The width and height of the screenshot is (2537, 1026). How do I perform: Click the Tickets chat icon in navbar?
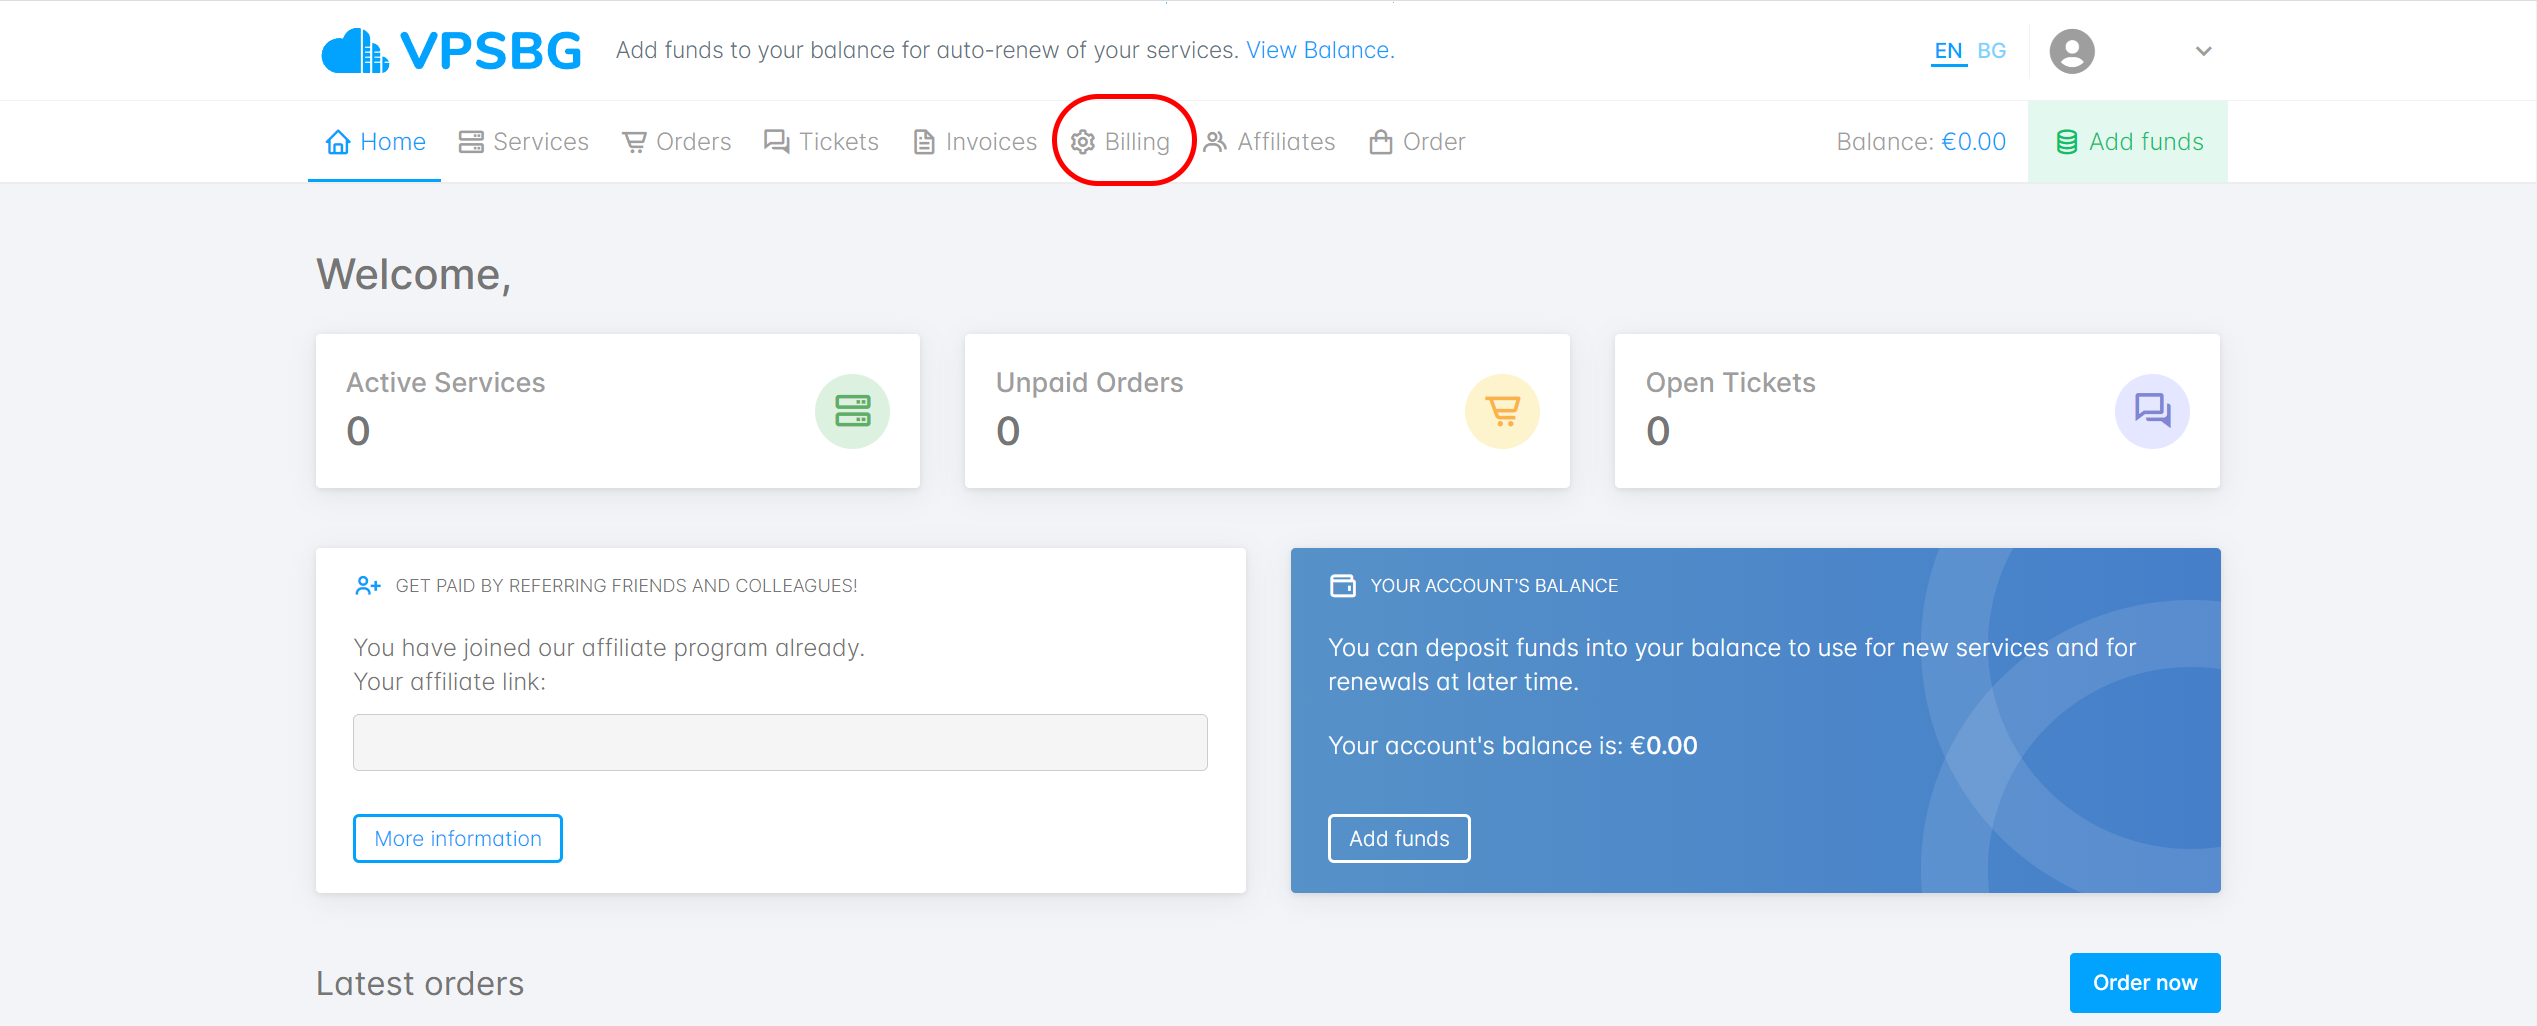[x=776, y=142]
